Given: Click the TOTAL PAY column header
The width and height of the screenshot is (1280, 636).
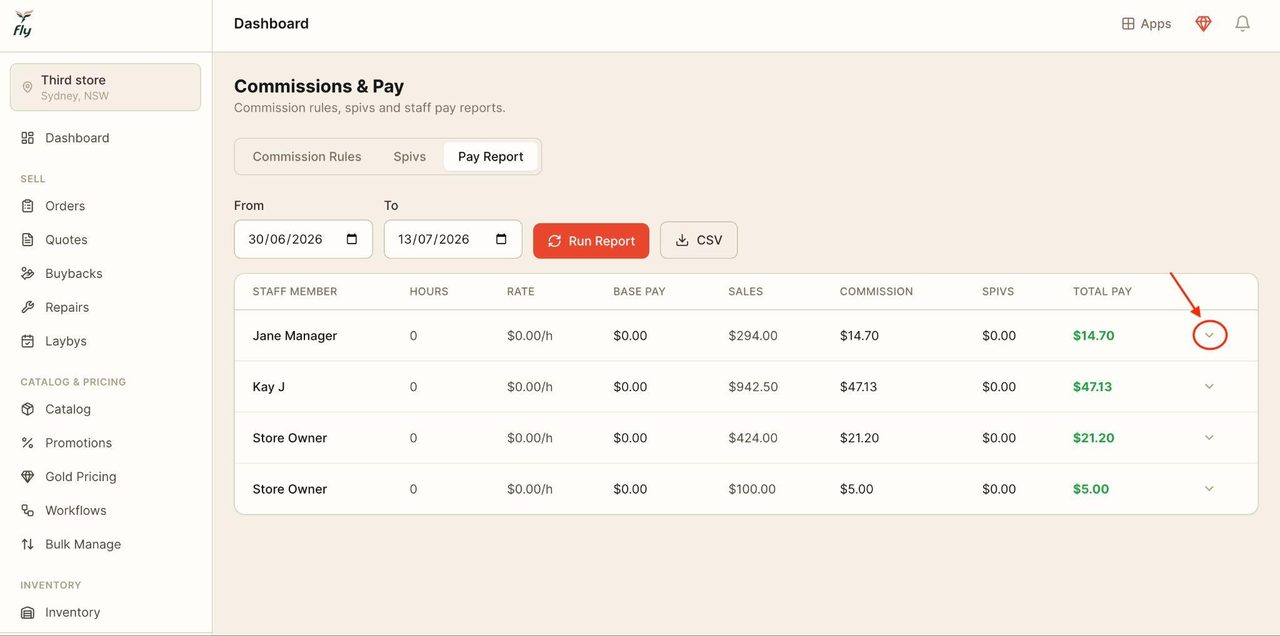Looking at the screenshot, I should click(x=1103, y=292).
